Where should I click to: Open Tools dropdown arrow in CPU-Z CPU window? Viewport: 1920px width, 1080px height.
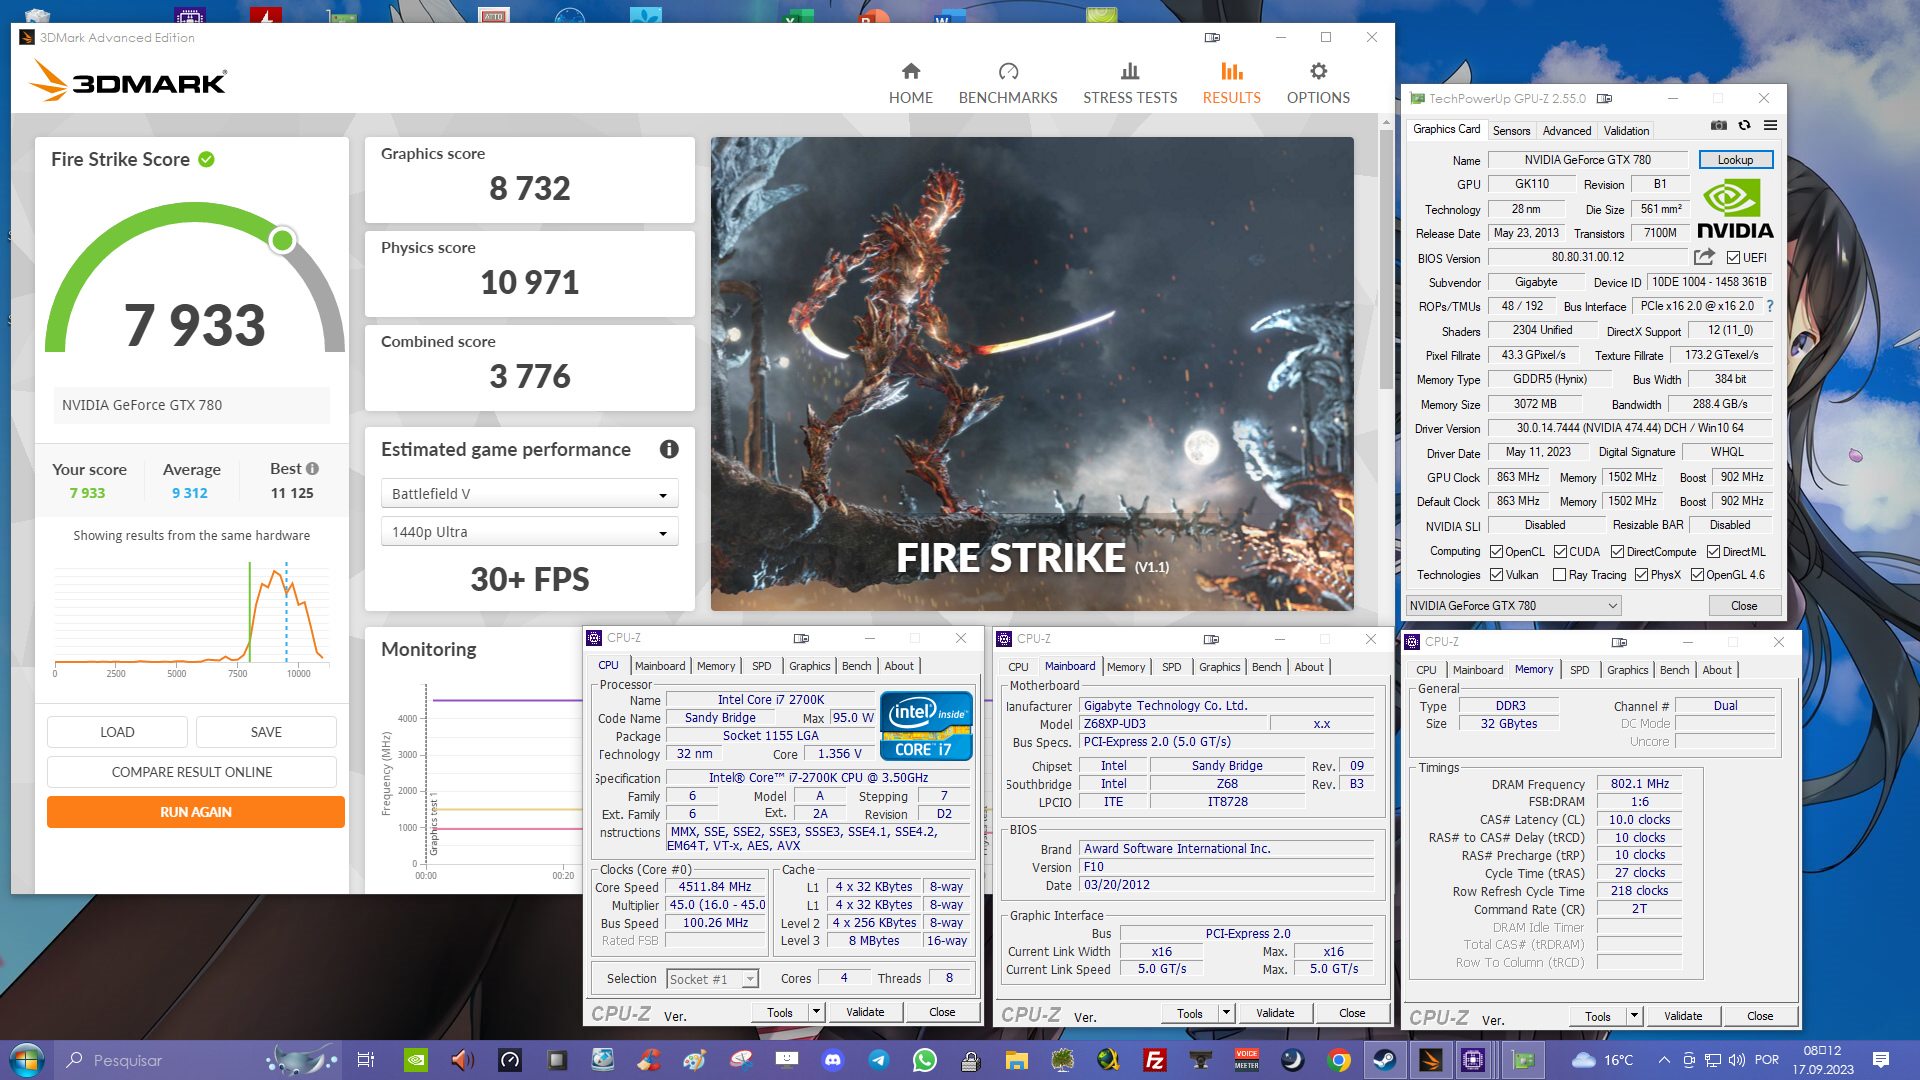(x=816, y=1011)
